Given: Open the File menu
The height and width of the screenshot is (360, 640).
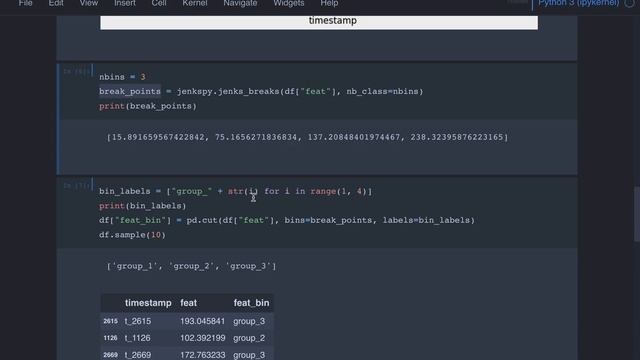Looking at the screenshot, I should [x=25, y=3].
